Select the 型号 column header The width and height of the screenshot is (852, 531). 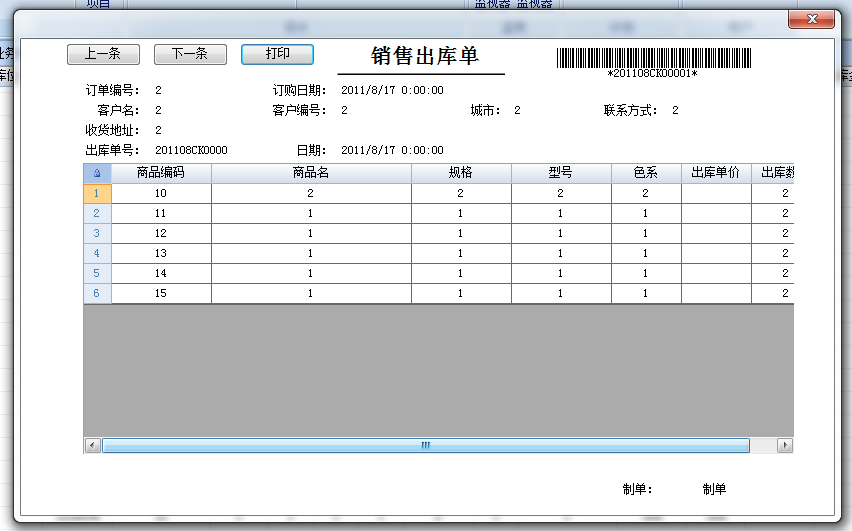(x=561, y=173)
